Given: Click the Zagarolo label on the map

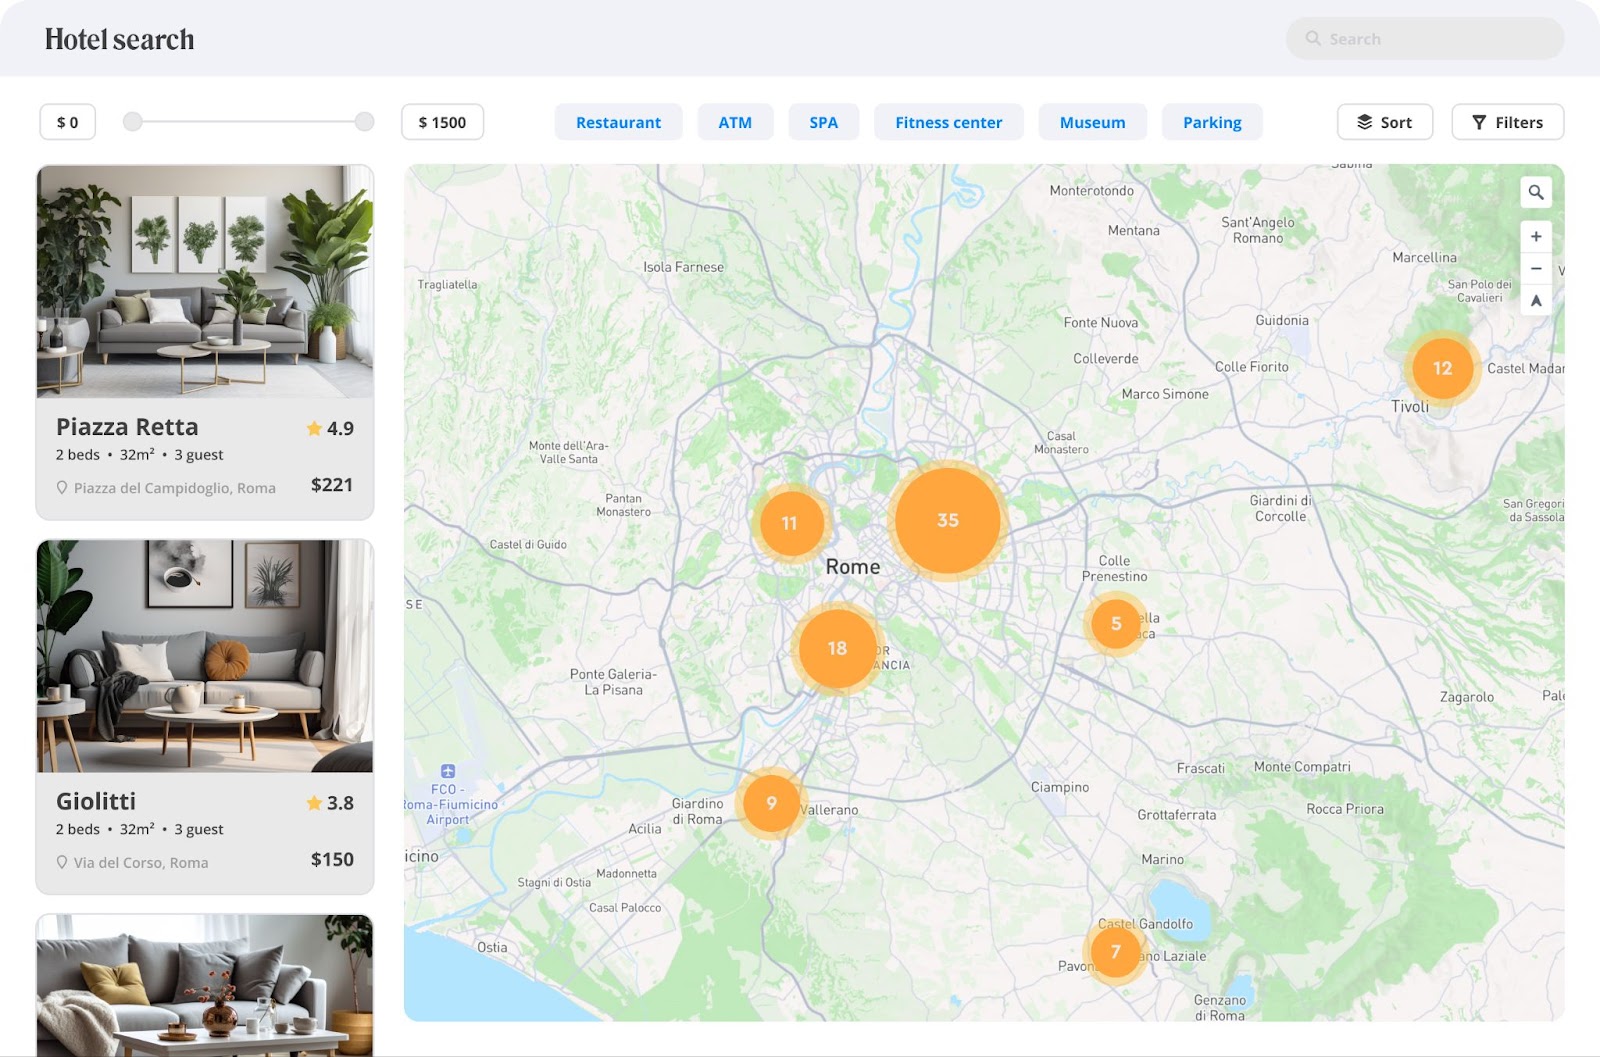Looking at the screenshot, I should tap(1467, 697).
